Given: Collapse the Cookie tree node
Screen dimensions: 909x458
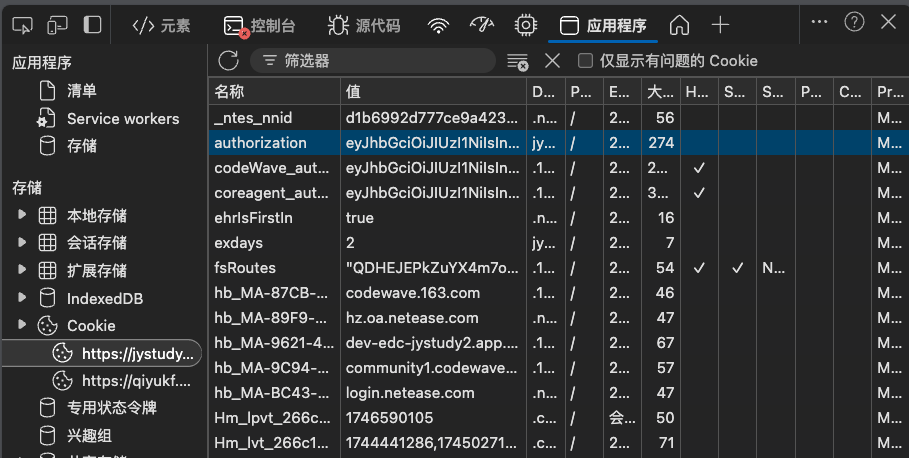Looking at the screenshot, I should [22, 325].
